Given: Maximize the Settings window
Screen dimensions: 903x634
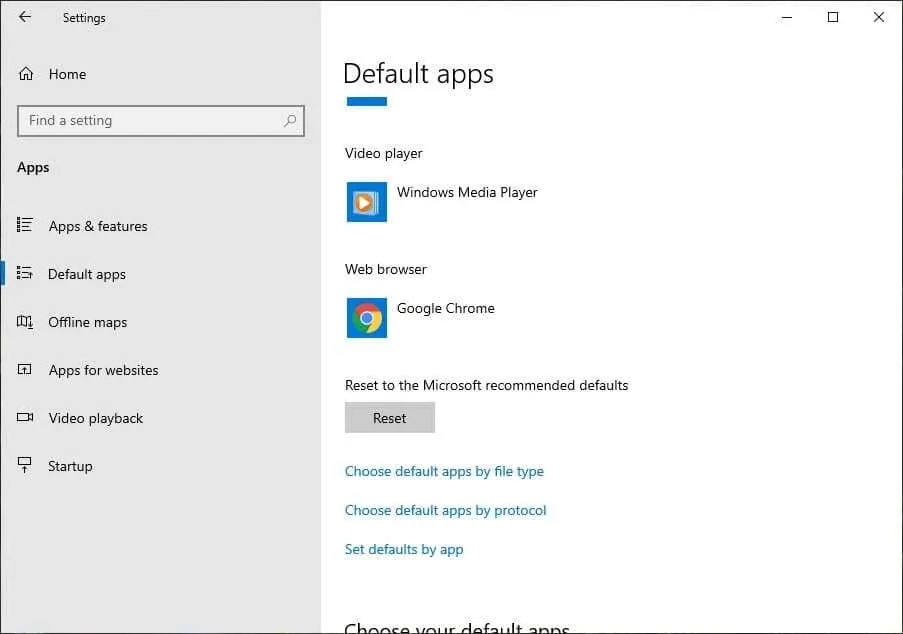Looking at the screenshot, I should [x=833, y=17].
